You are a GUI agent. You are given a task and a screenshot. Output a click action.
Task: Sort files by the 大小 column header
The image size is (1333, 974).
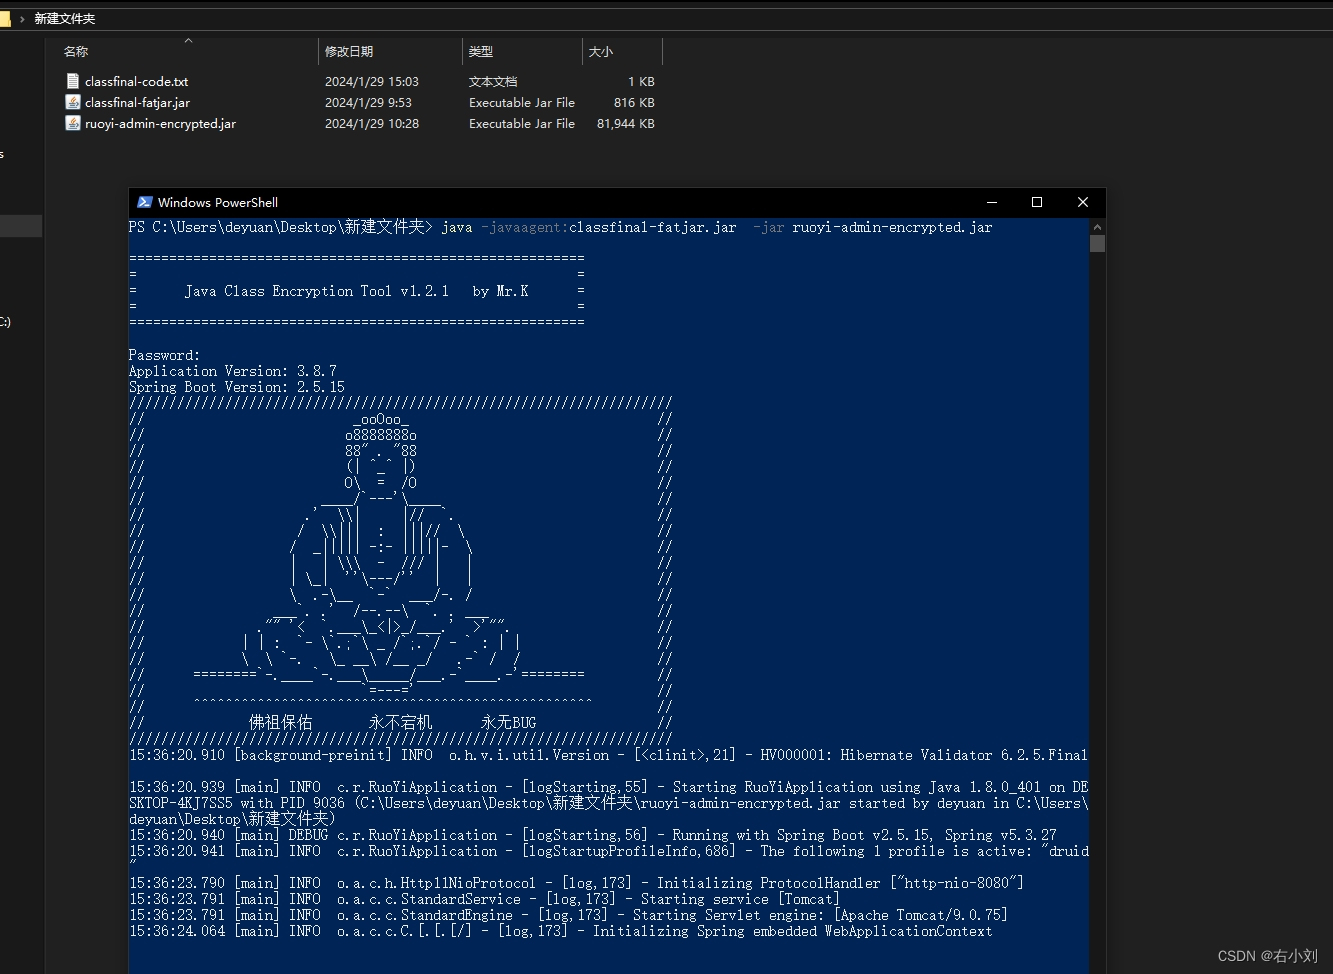click(601, 51)
